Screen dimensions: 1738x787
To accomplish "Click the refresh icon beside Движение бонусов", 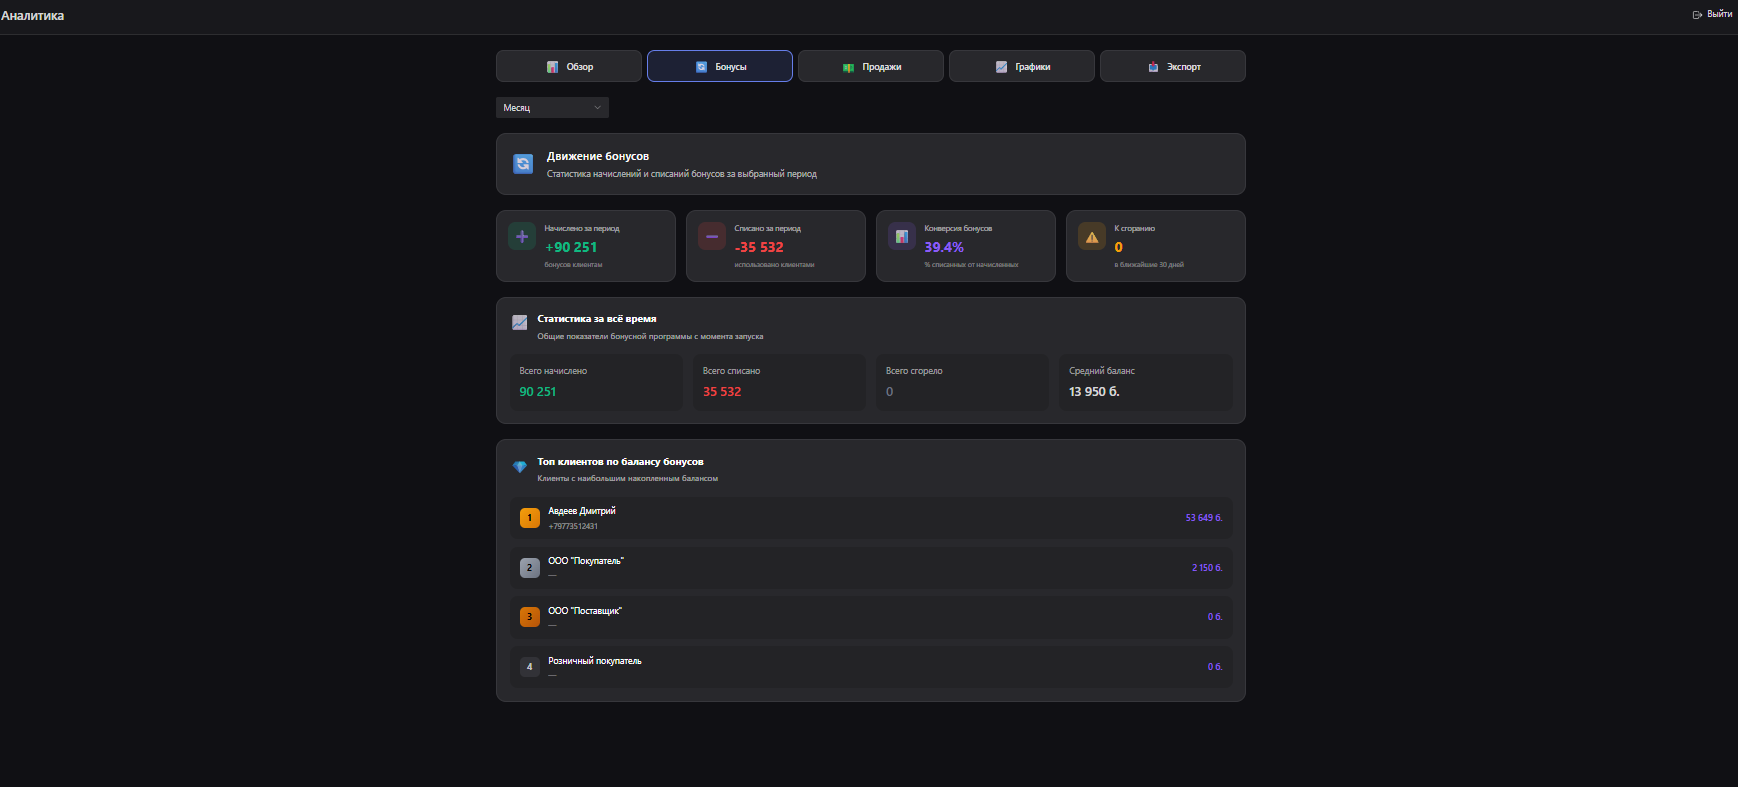I will [x=523, y=164].
